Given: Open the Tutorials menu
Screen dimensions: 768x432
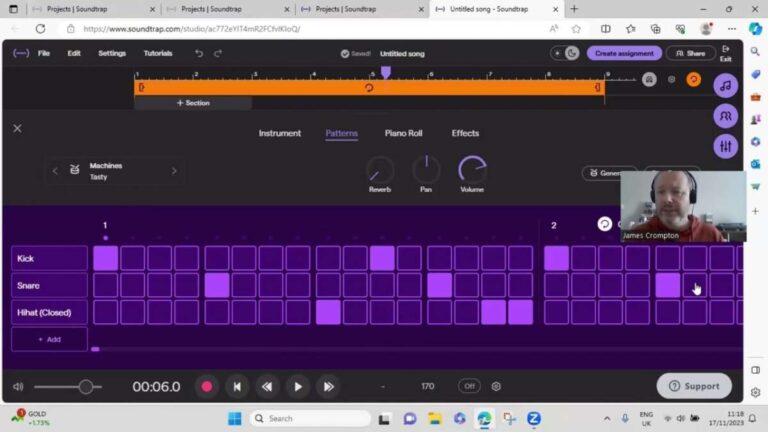Looking at the screenshot, I should 158,53.
